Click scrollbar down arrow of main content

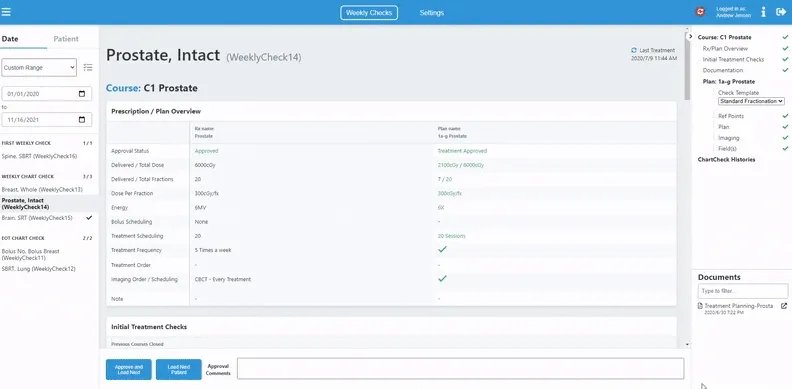[x=687, y=344]
